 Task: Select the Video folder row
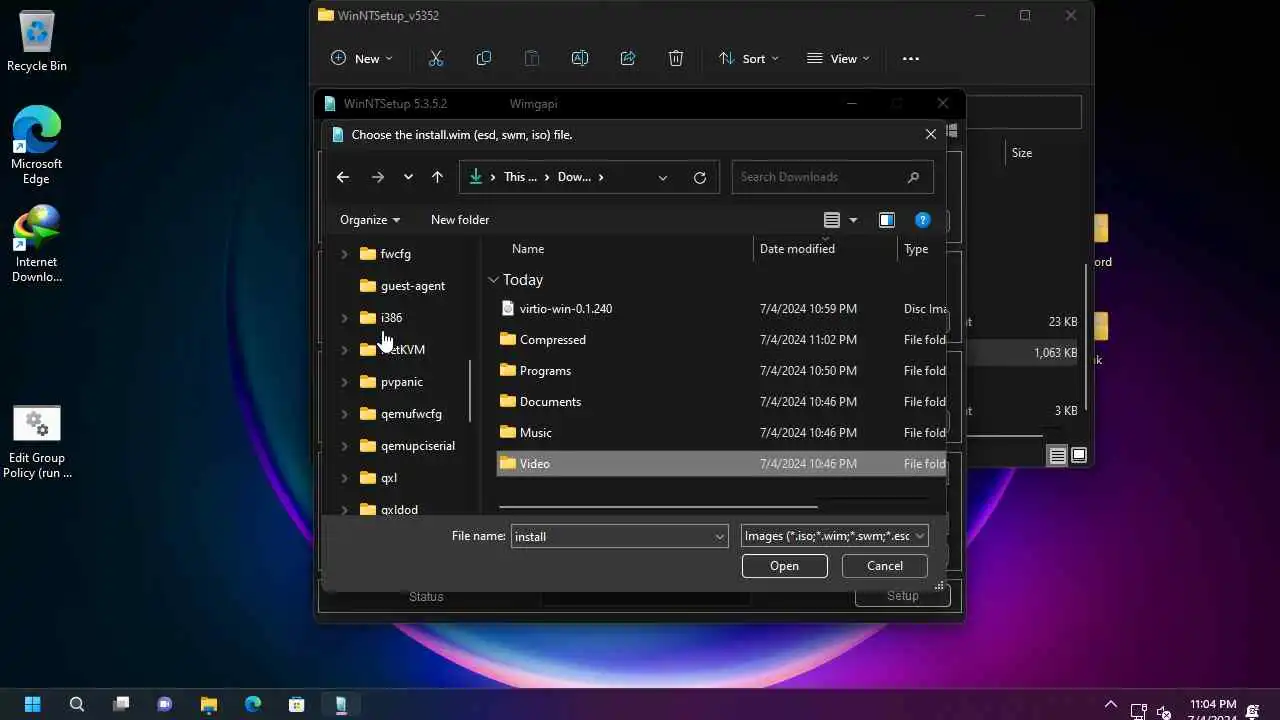point(720,464)
